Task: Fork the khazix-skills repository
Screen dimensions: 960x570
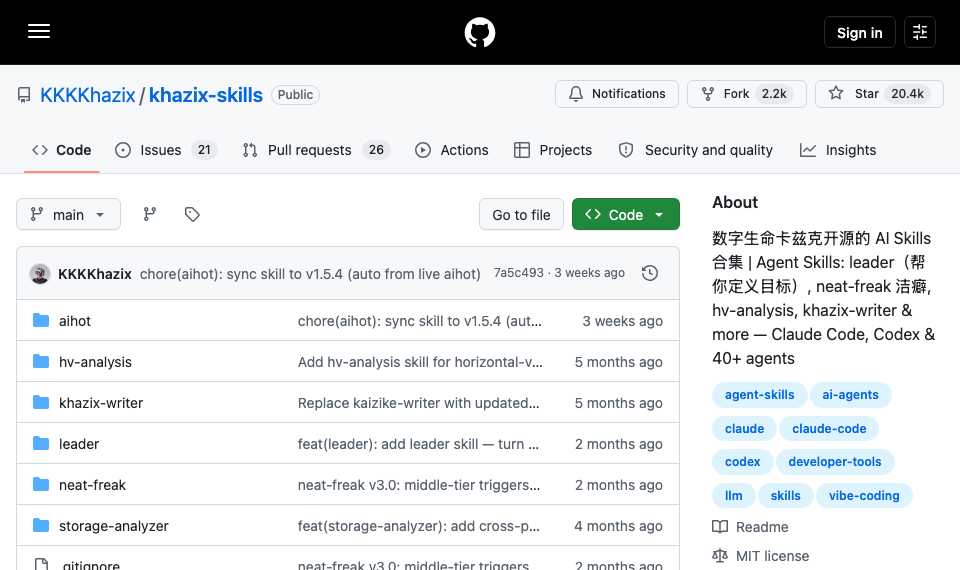Action: [747, 94]
